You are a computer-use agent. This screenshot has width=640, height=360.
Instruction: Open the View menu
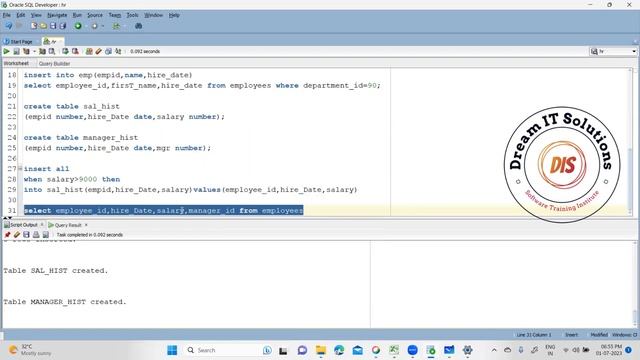(36, 15)
